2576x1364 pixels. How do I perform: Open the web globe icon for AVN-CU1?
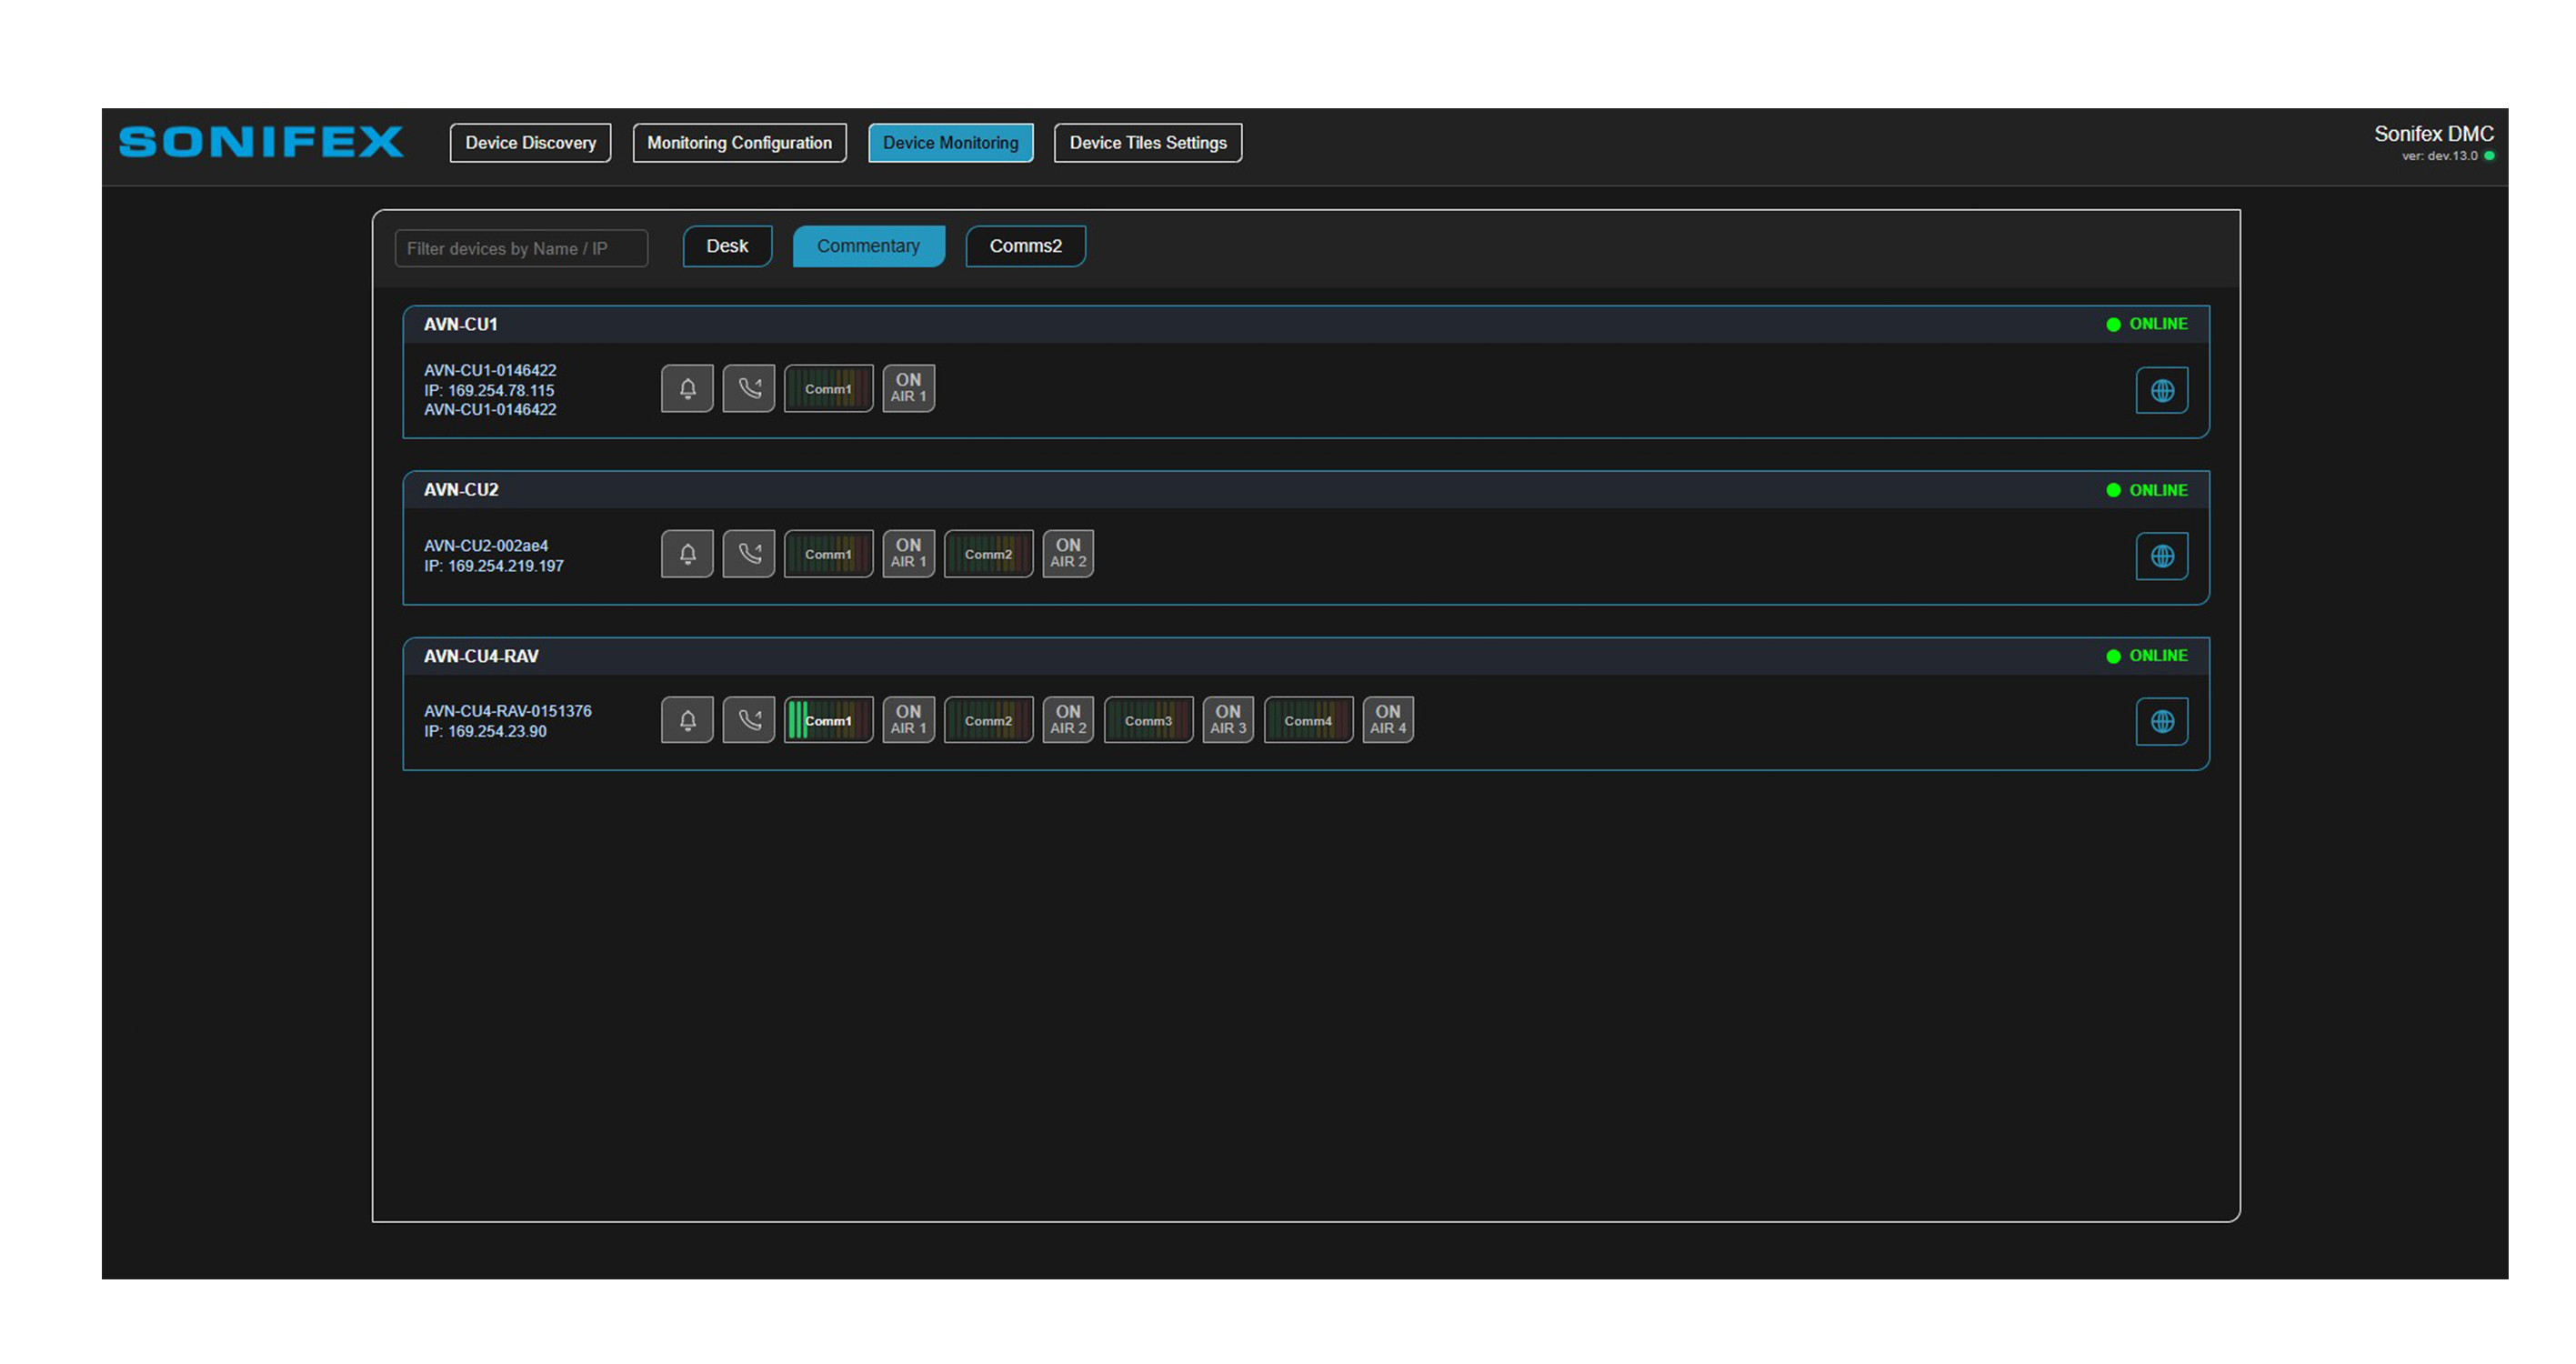pos(2162,390)
